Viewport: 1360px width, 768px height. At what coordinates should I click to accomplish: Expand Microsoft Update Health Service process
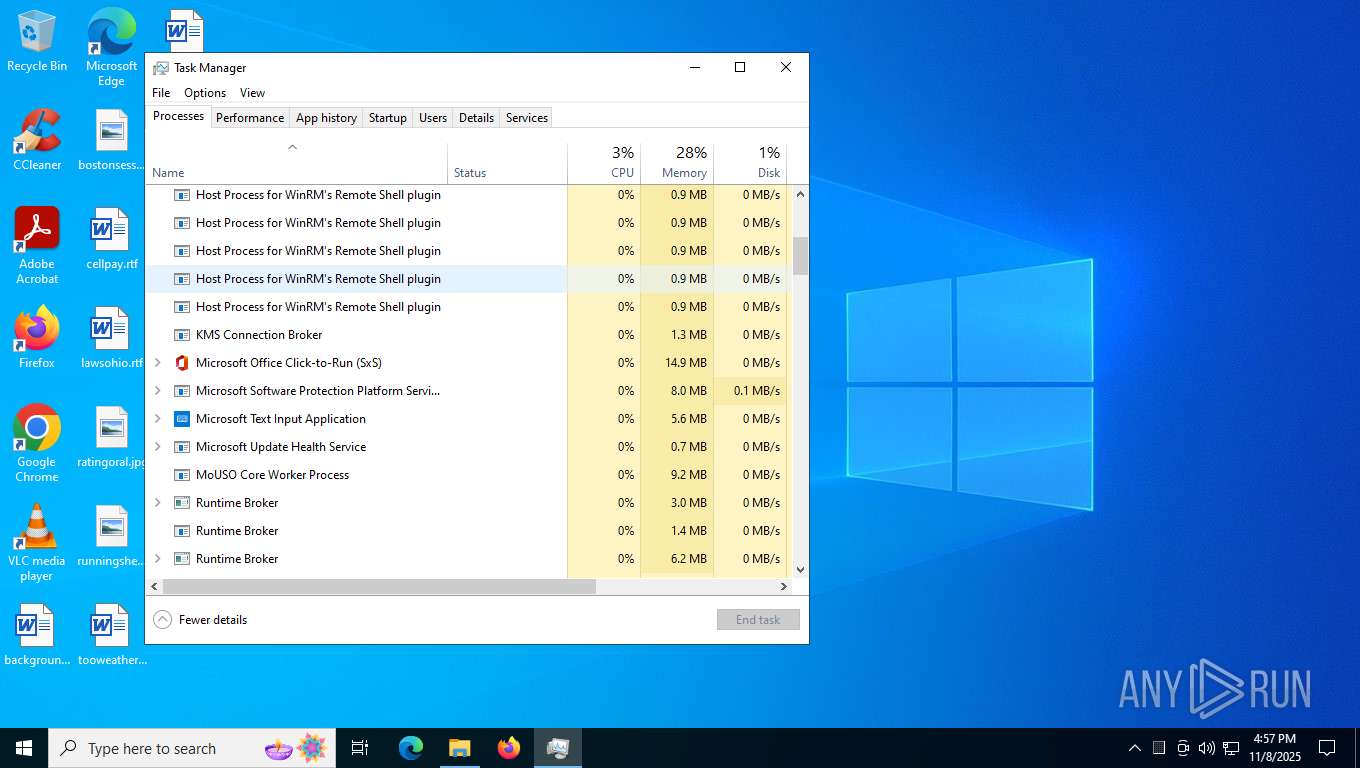tap(157, 447)
